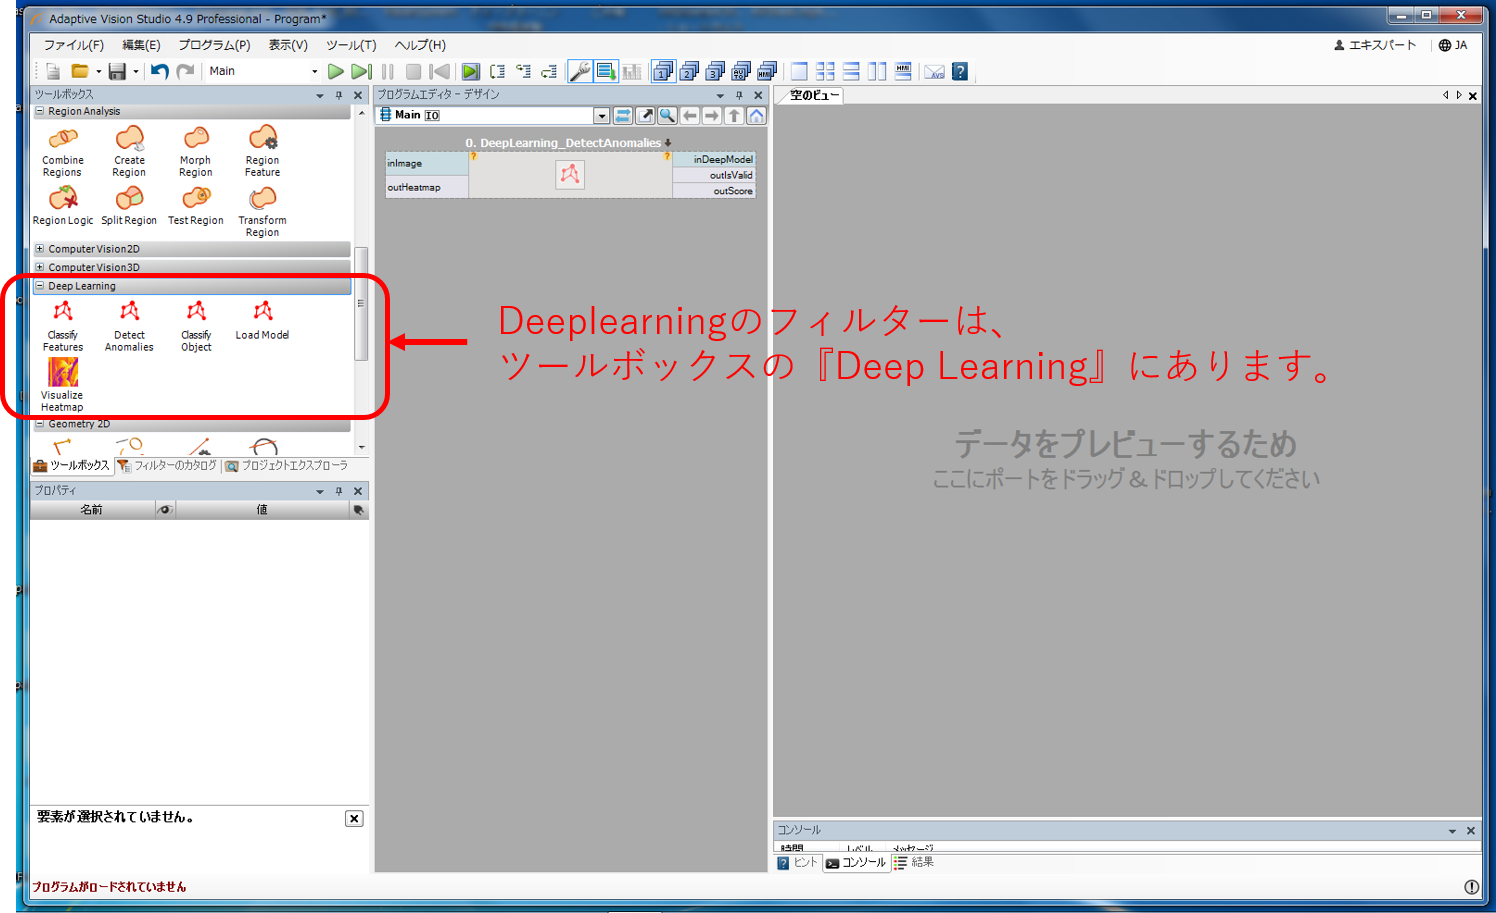Screen dimensions: 1496x913
Task: Create a new program file
Action: click(x=53, y=71)
